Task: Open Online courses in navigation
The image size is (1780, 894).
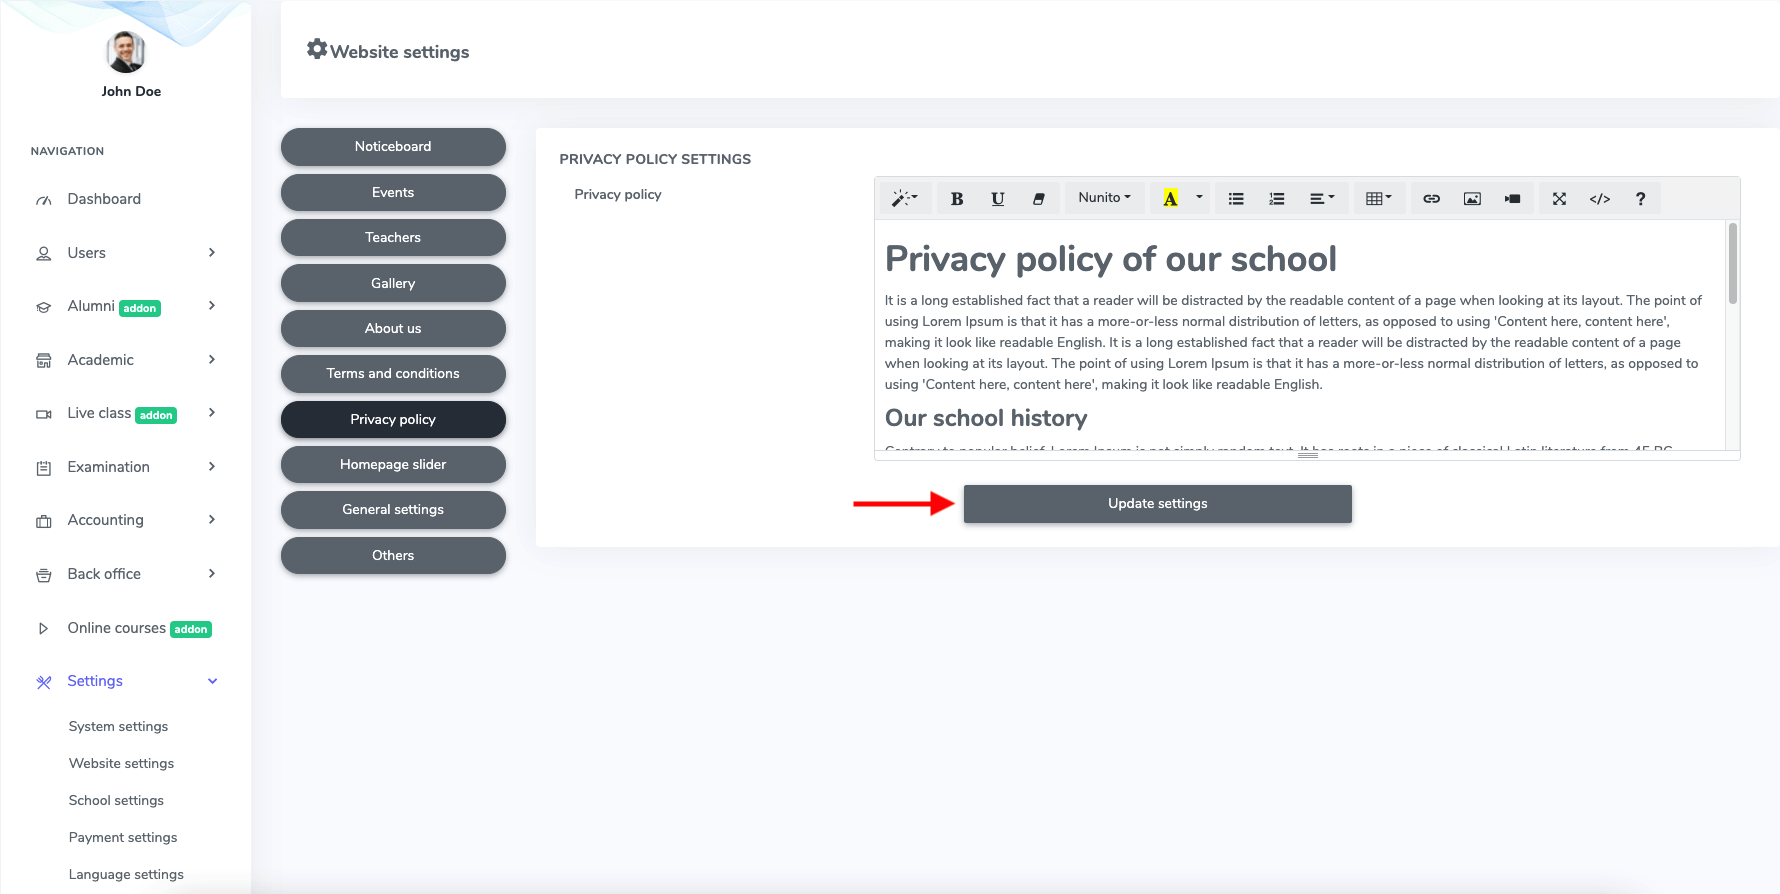Action: [x=117, y=628]
